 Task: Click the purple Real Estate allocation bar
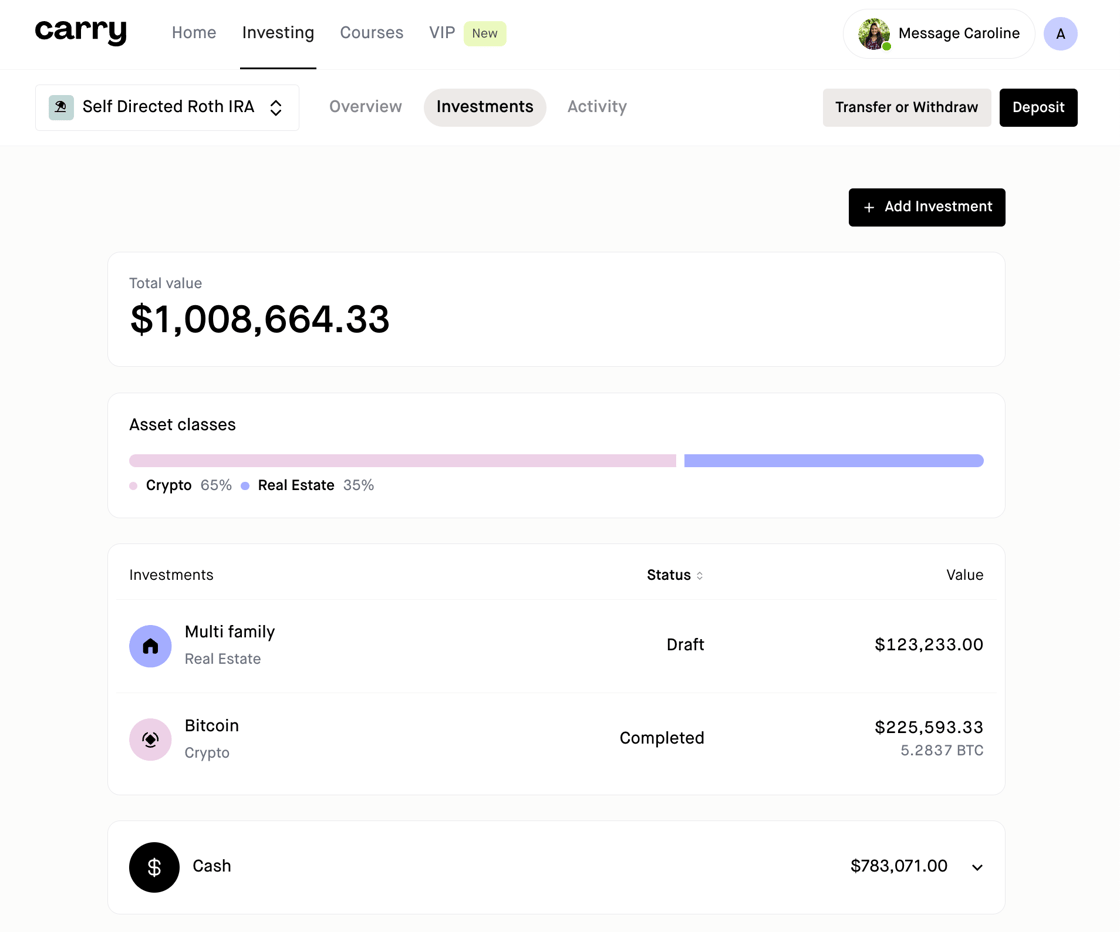pos(834,461)
